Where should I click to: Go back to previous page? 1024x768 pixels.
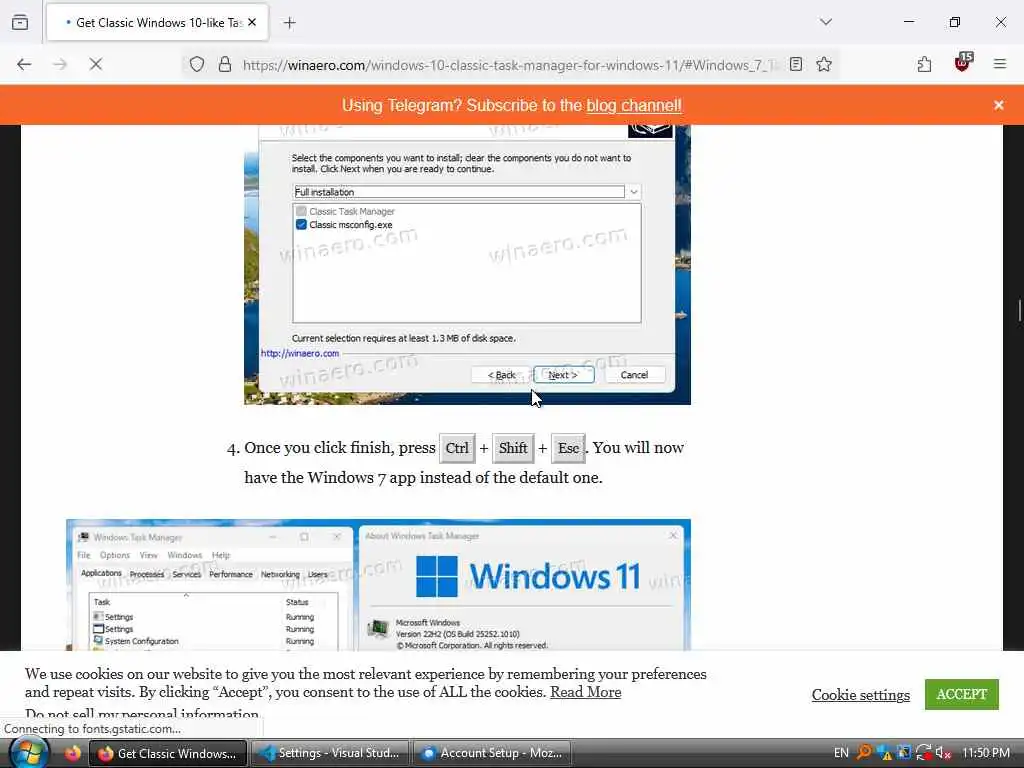(24, 64)
